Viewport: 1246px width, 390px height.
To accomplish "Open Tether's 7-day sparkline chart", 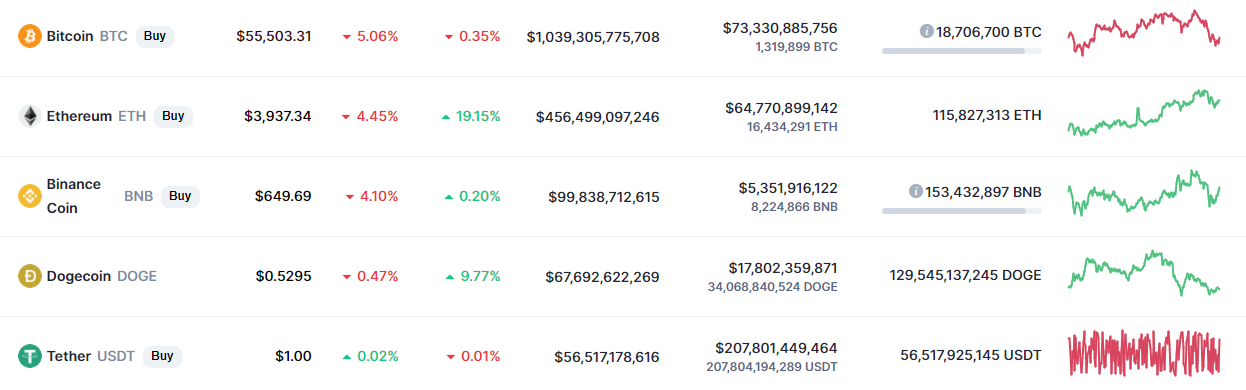I will coord(1144,355).
